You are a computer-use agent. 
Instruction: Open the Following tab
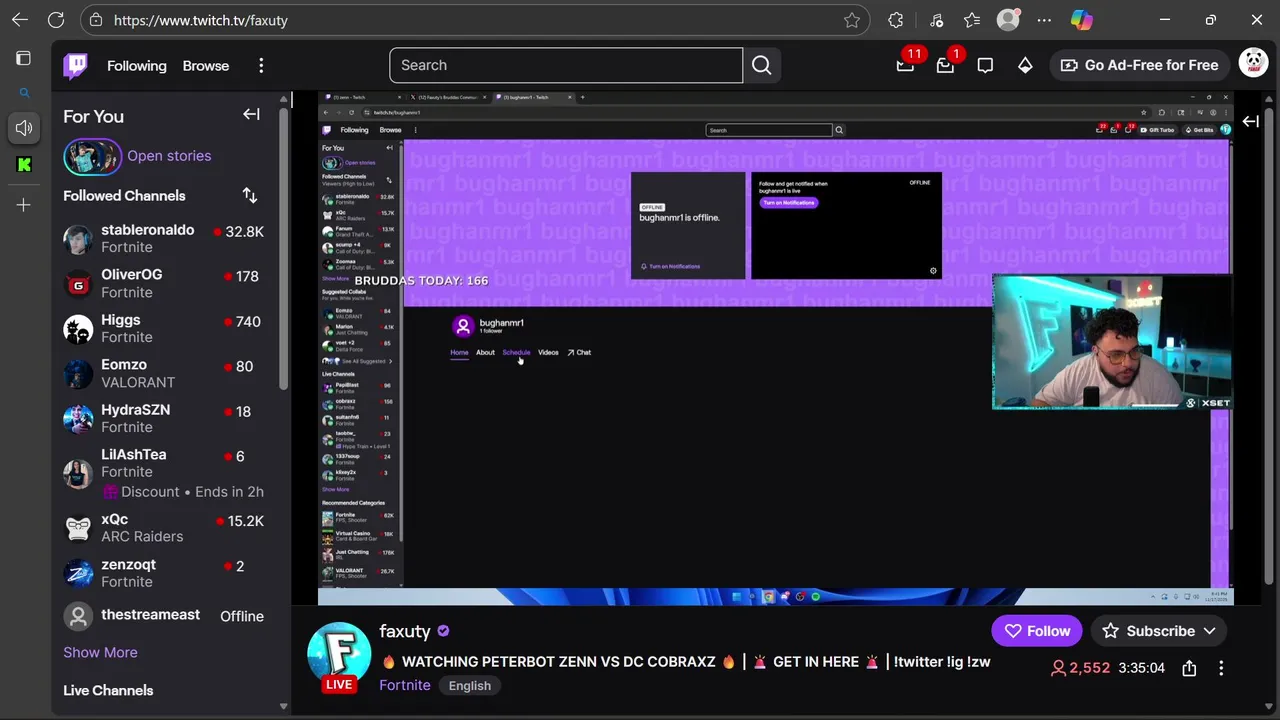[x=137, y=66]
